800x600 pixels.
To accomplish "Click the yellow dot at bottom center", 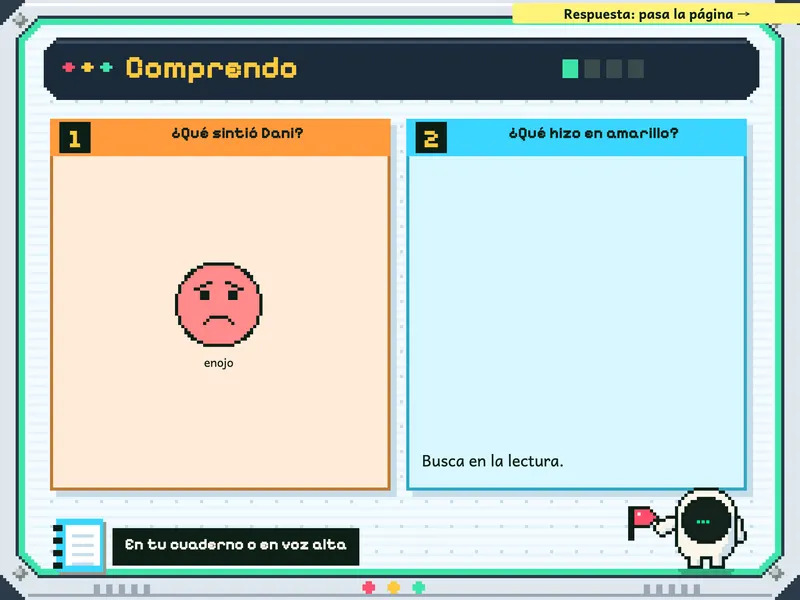I will pos(393,588).
